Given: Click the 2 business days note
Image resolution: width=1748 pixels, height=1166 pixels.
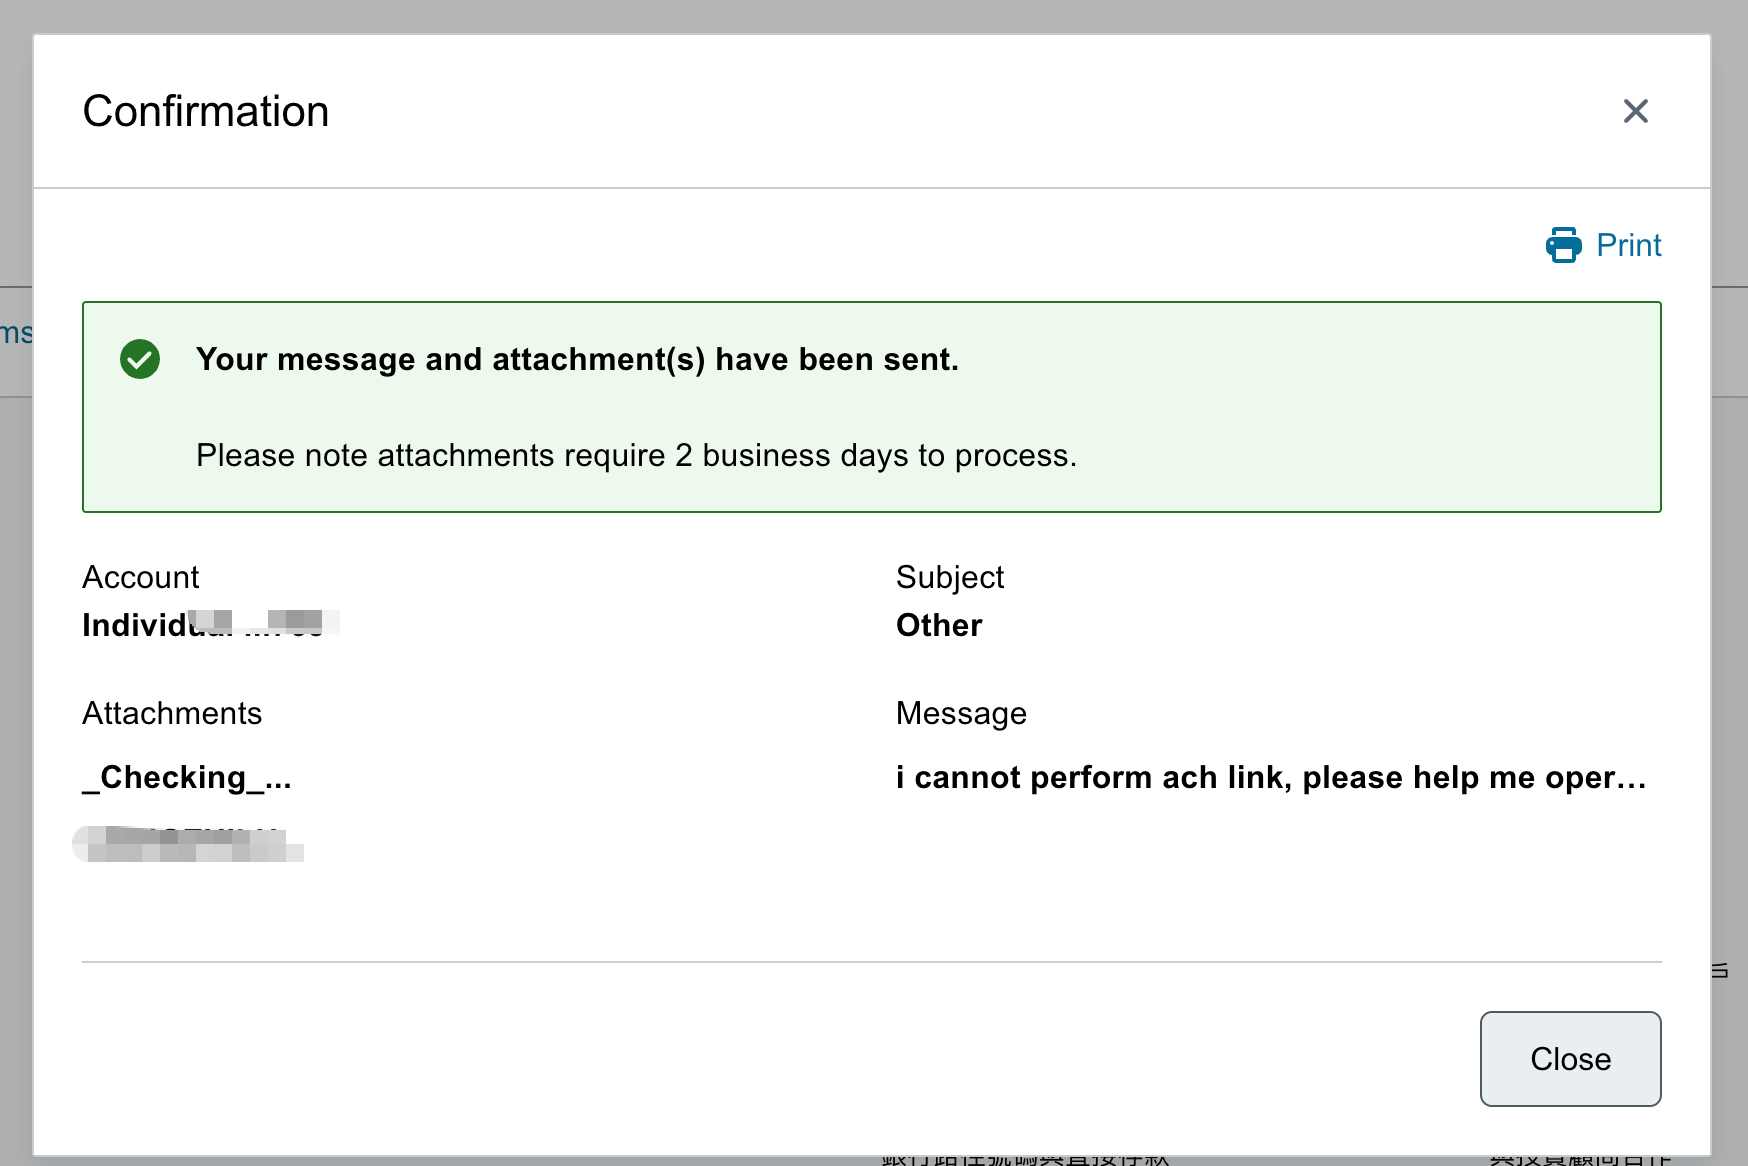Looking at the screenshot, I should [636, 455].
